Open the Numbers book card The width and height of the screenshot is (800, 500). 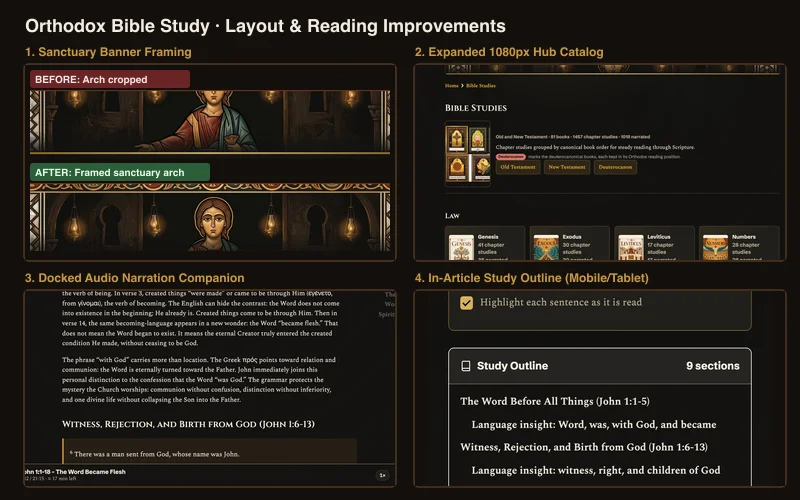pos(739,243)
